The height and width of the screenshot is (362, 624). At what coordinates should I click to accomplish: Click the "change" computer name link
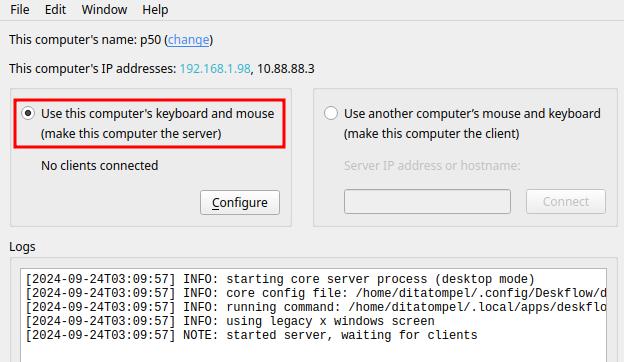pos(188,40)
